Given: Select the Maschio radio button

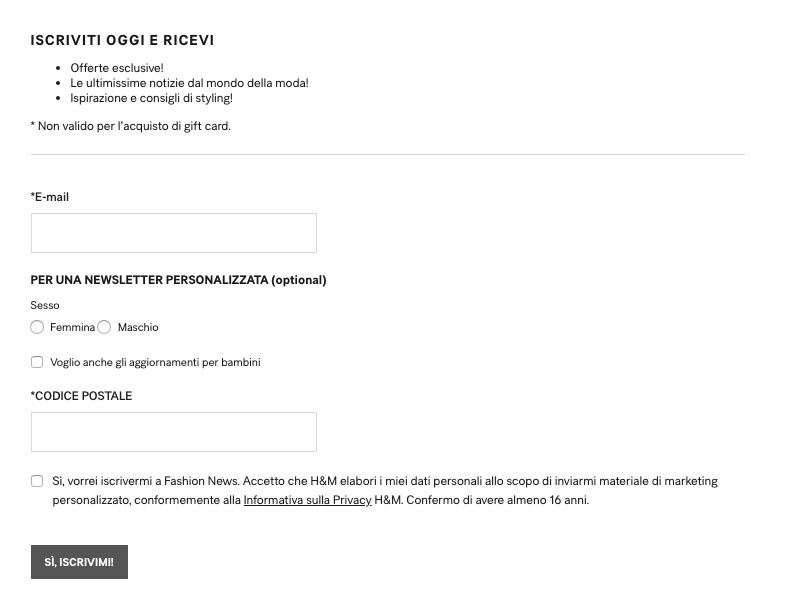Looking at the screenshot, I should 104,327.
